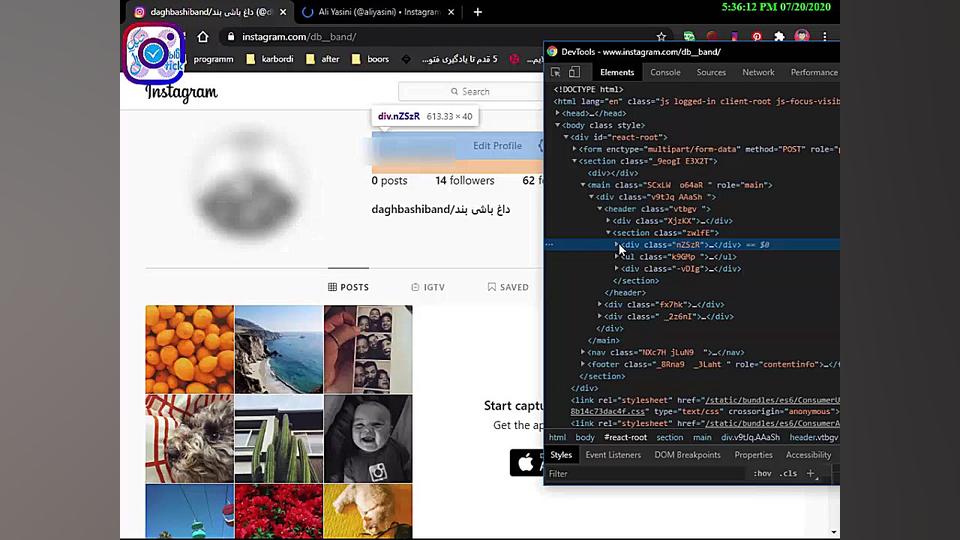960x540 pixels.
Task: Click the address bar URL
Action: point(299,37)
